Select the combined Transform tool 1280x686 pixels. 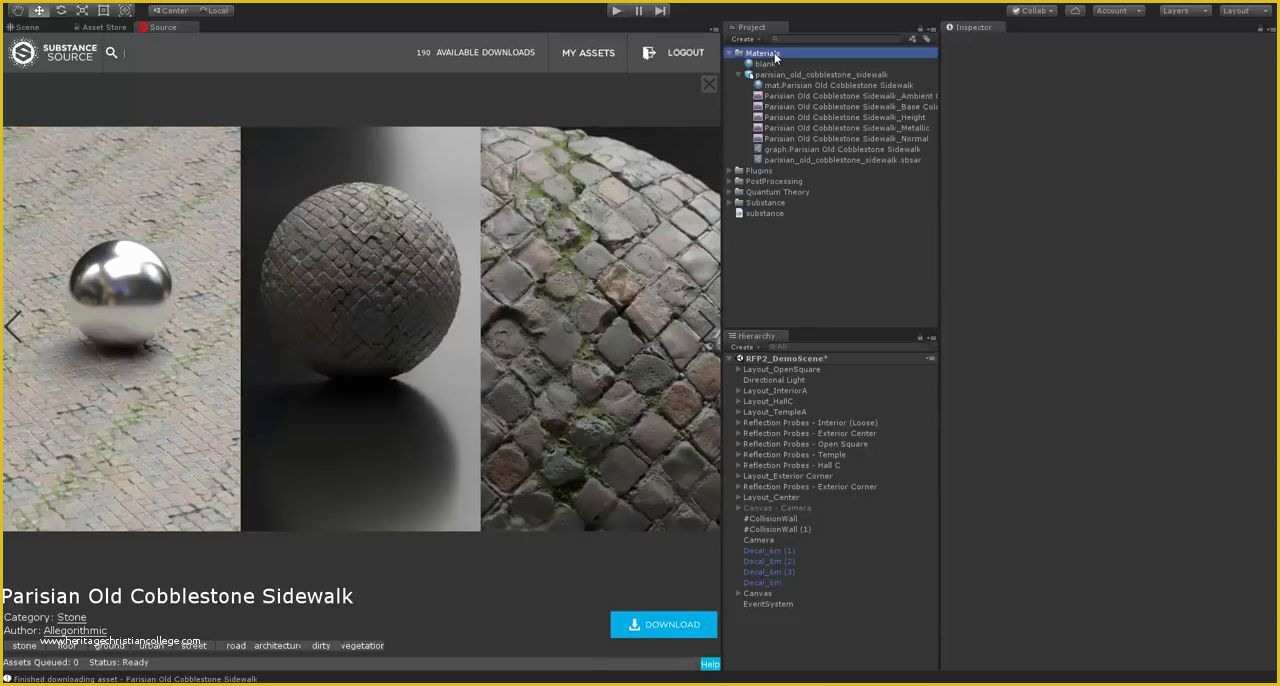[125, 10]
